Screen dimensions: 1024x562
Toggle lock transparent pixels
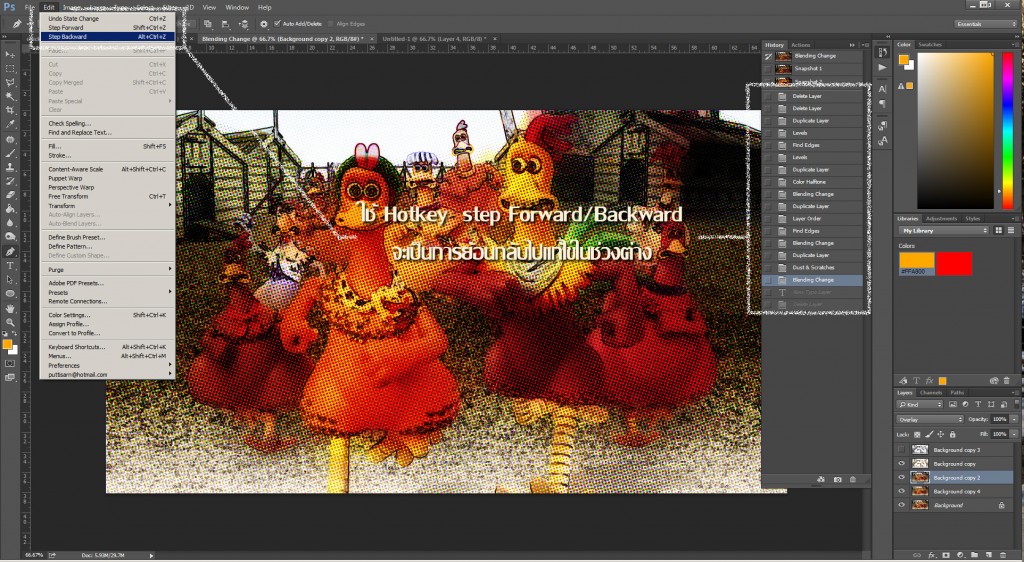pos(917,434)
